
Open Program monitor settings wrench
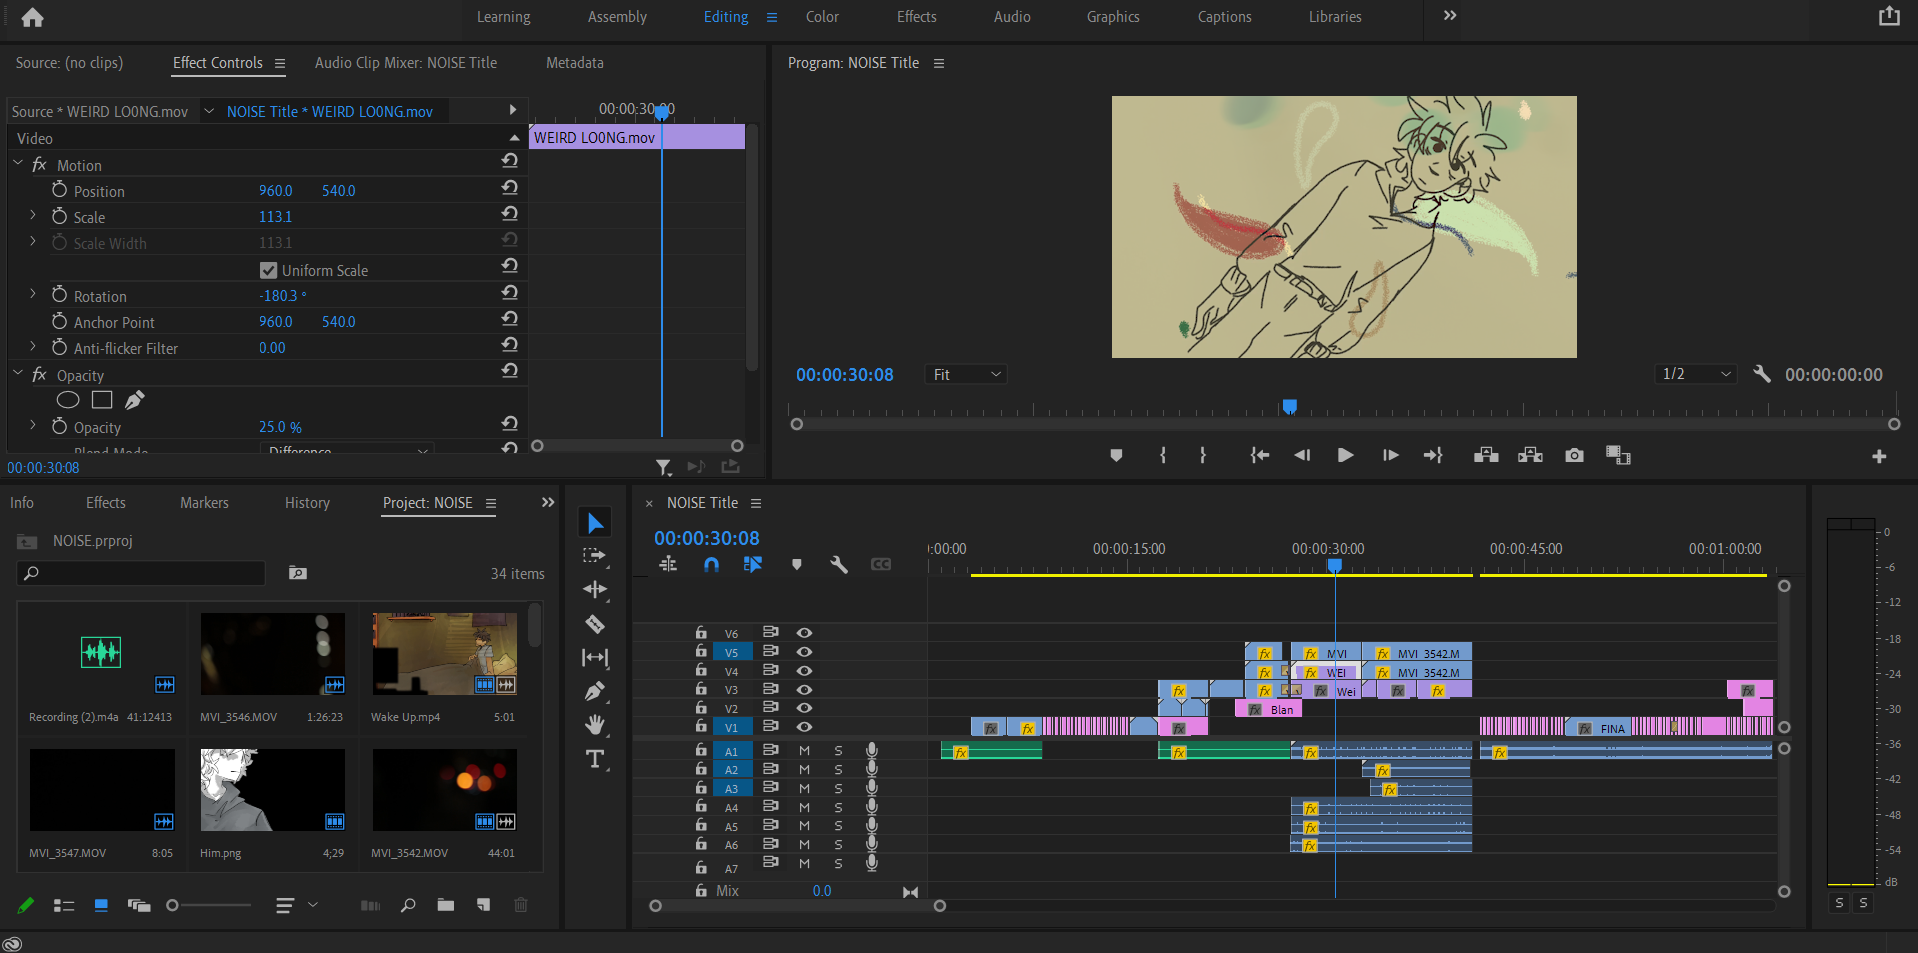[x=1762, y=374]
